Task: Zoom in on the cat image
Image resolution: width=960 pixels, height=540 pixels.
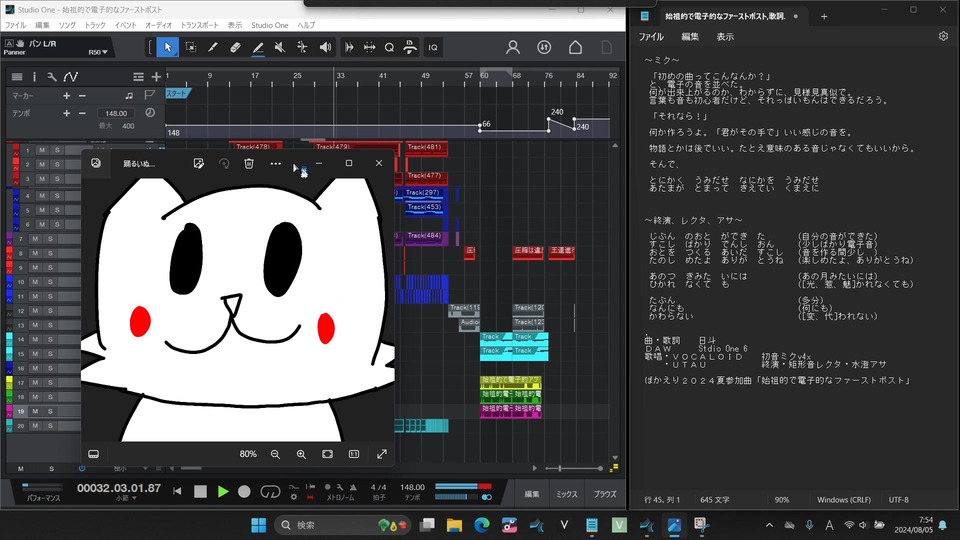Action: click(x=301, y=454)
